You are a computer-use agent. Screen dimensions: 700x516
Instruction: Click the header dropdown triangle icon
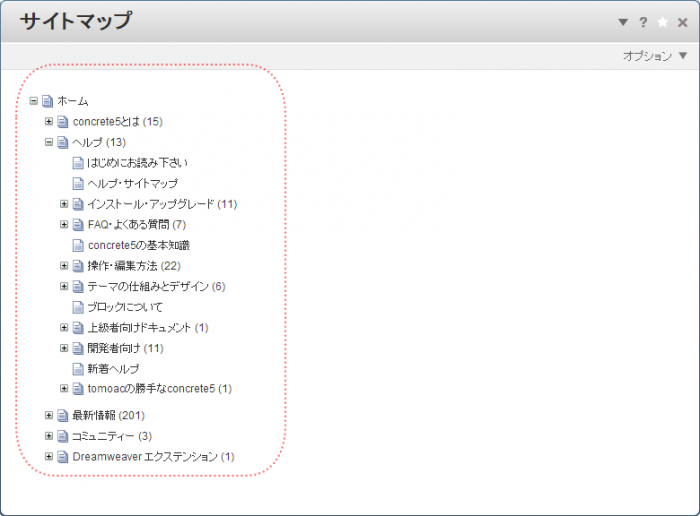pos(623,22)
